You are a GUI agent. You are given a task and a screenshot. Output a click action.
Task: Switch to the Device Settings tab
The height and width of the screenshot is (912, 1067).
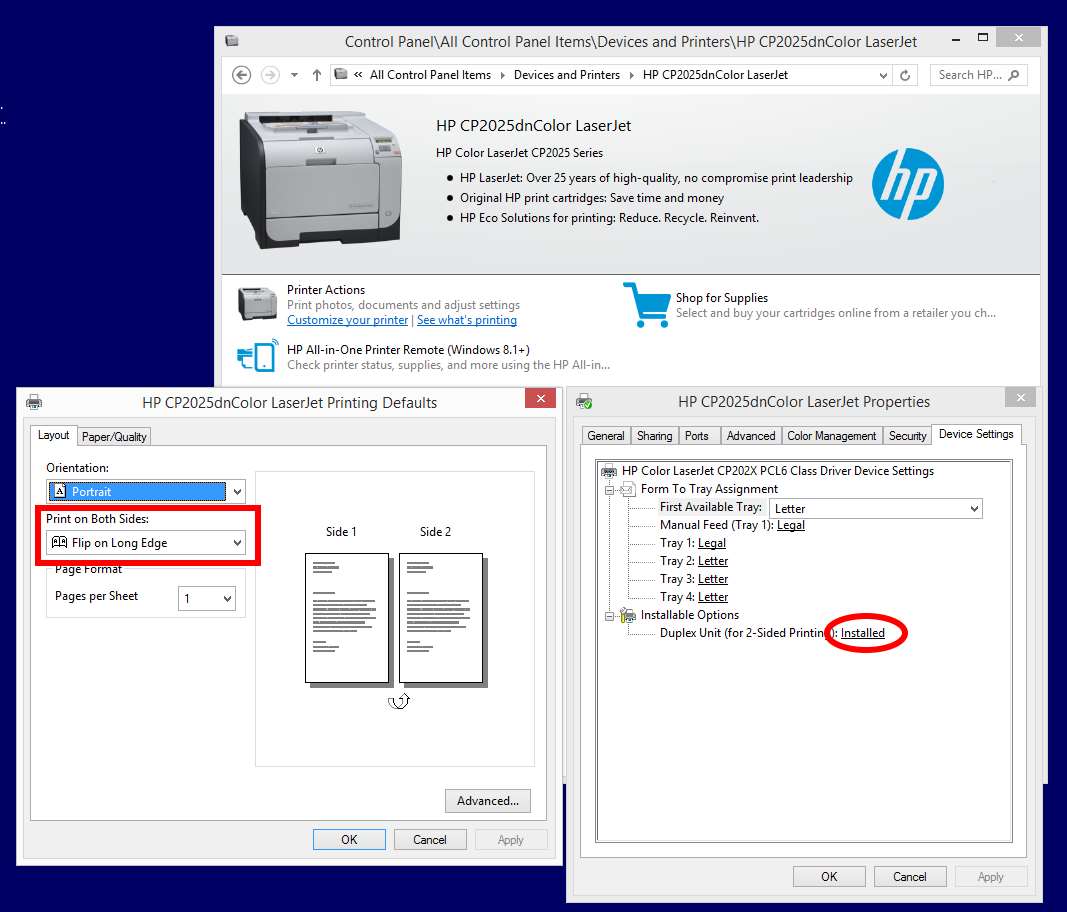coord(976,434)
